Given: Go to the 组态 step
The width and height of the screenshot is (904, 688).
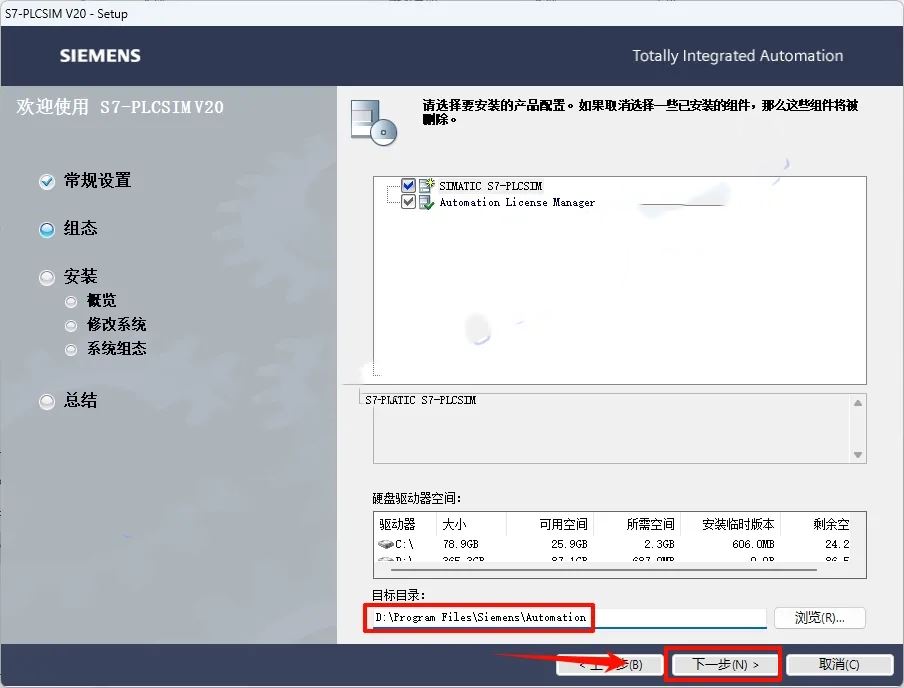Looking at the screenshot, I should pos(80,228).
